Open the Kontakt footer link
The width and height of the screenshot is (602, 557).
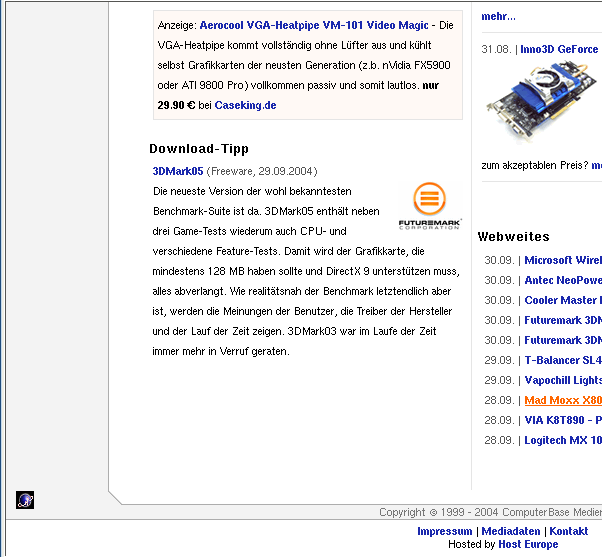(x=569, y=531)
